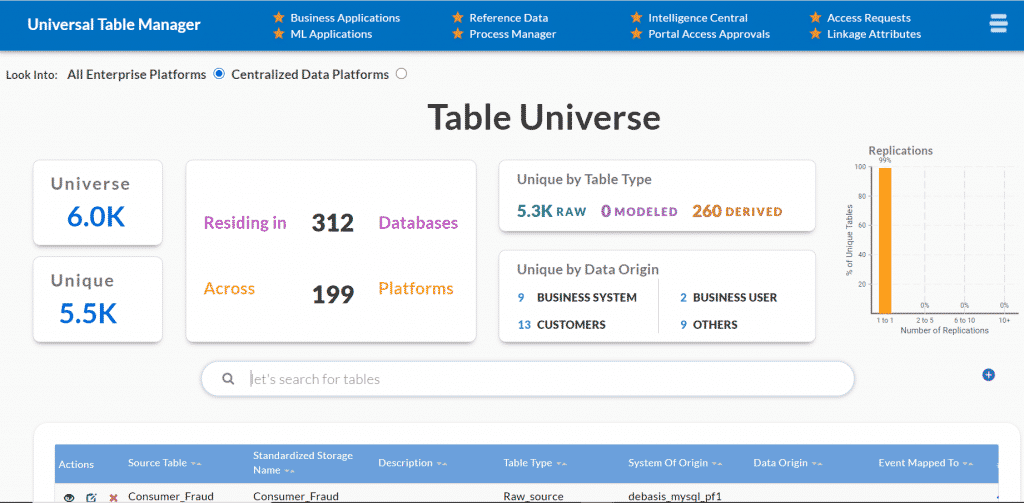This screenshot has height=503, width=1024.
Task: Go to Portal Access Approvals
Action: click(708, 34)
